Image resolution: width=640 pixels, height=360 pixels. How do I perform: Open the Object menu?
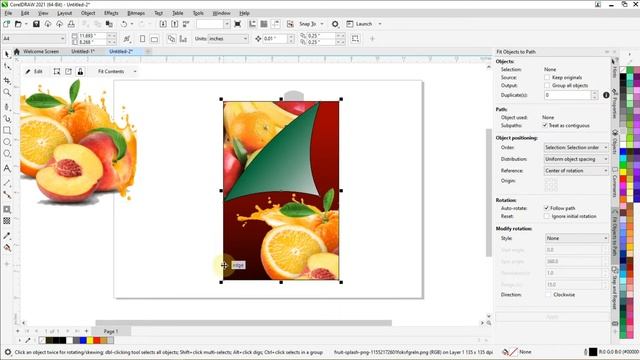88,13
